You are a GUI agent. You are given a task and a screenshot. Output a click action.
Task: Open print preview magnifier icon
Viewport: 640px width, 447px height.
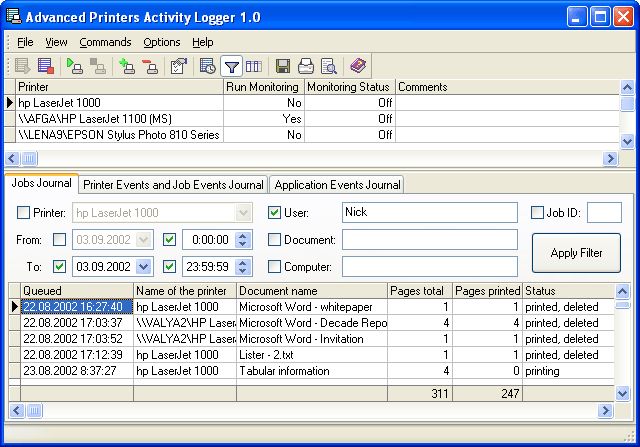click(x=329, y=66)
